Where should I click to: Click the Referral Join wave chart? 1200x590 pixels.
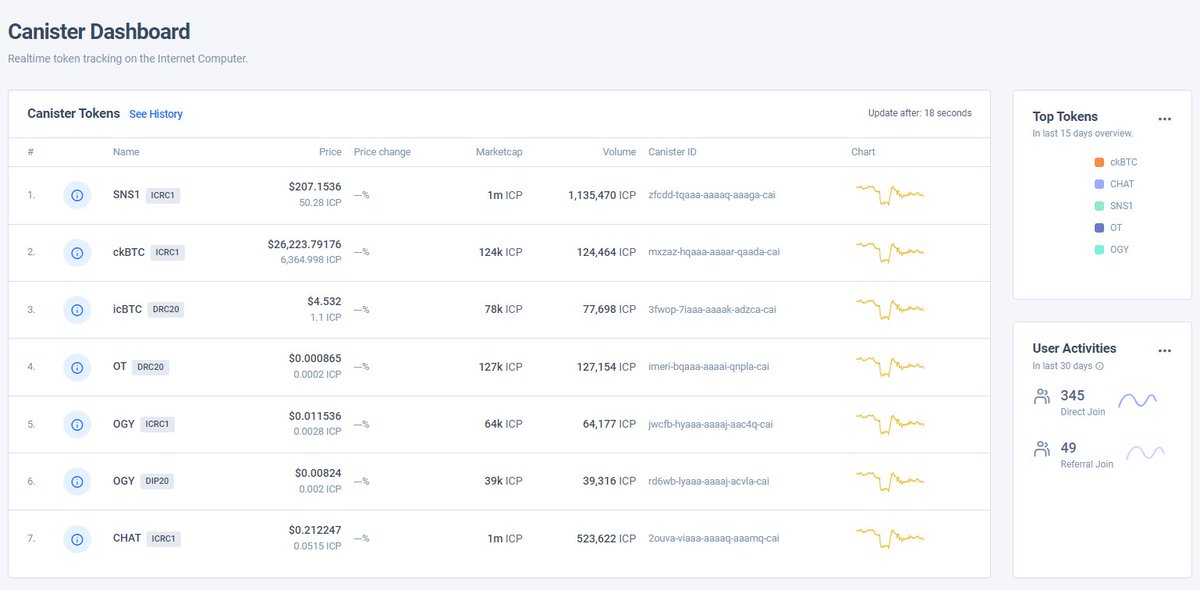[1146, 453]
